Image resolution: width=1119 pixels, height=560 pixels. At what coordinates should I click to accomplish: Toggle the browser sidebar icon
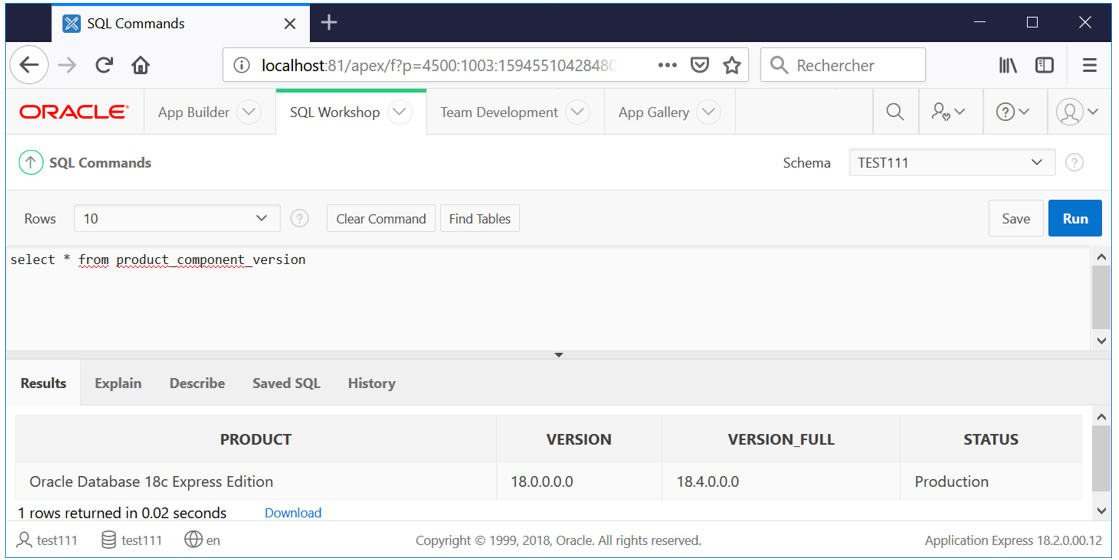[1045, 66]
